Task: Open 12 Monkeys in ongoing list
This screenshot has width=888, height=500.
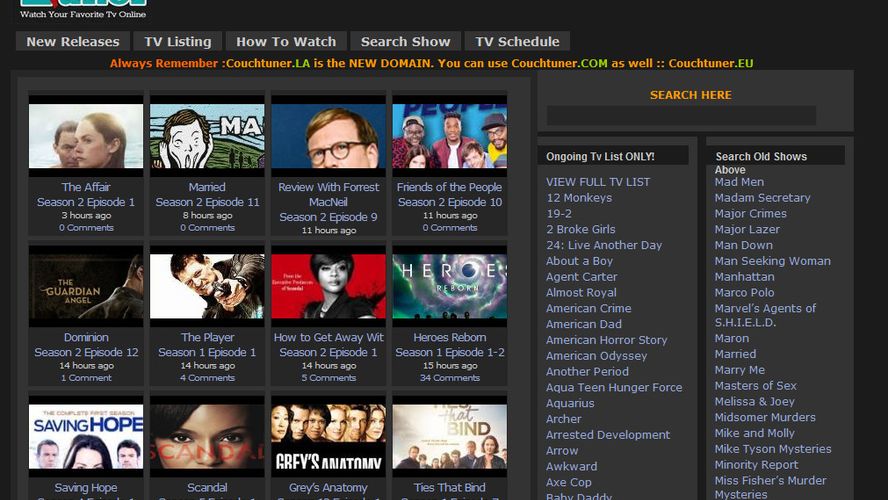Action: tap(579, 198)
